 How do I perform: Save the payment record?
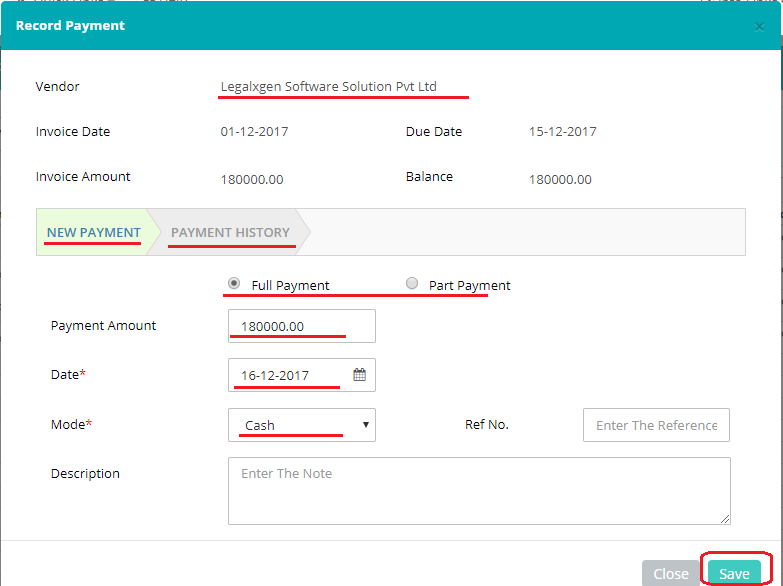(734, 573)
